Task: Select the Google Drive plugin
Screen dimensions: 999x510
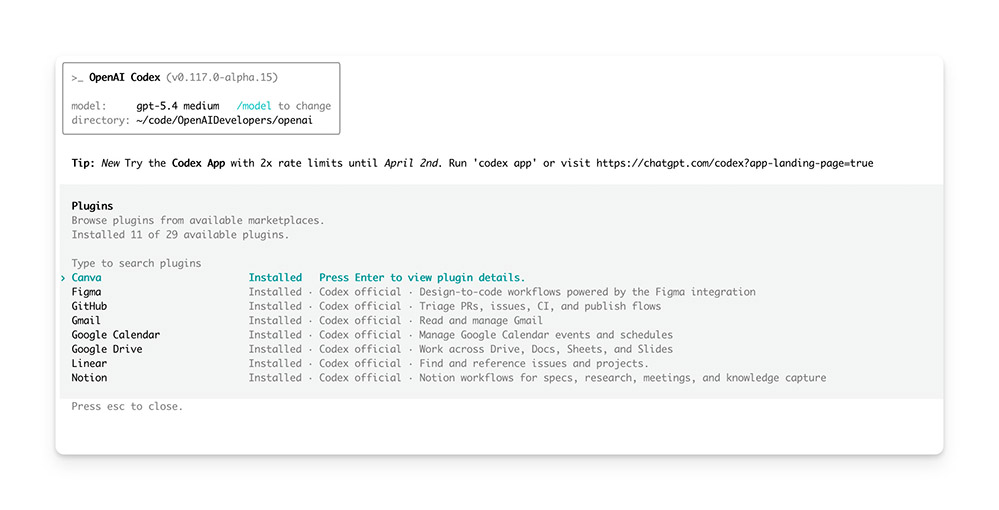Action: [106, 349]
